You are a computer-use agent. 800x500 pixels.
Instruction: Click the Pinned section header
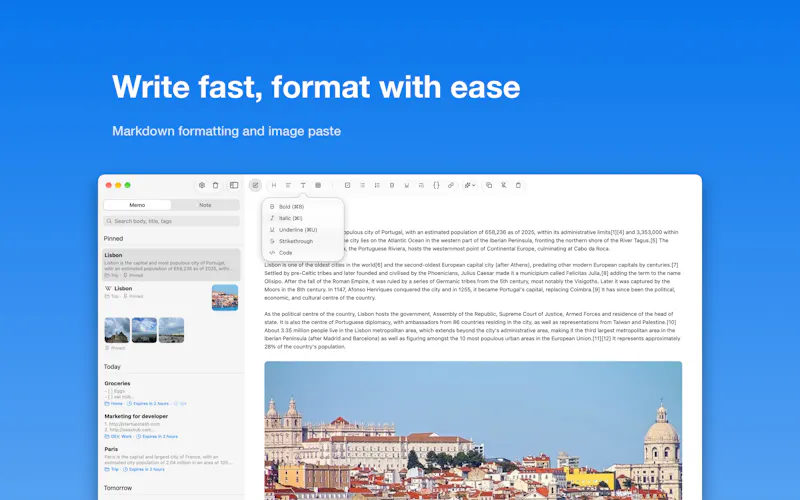point(113,238)
